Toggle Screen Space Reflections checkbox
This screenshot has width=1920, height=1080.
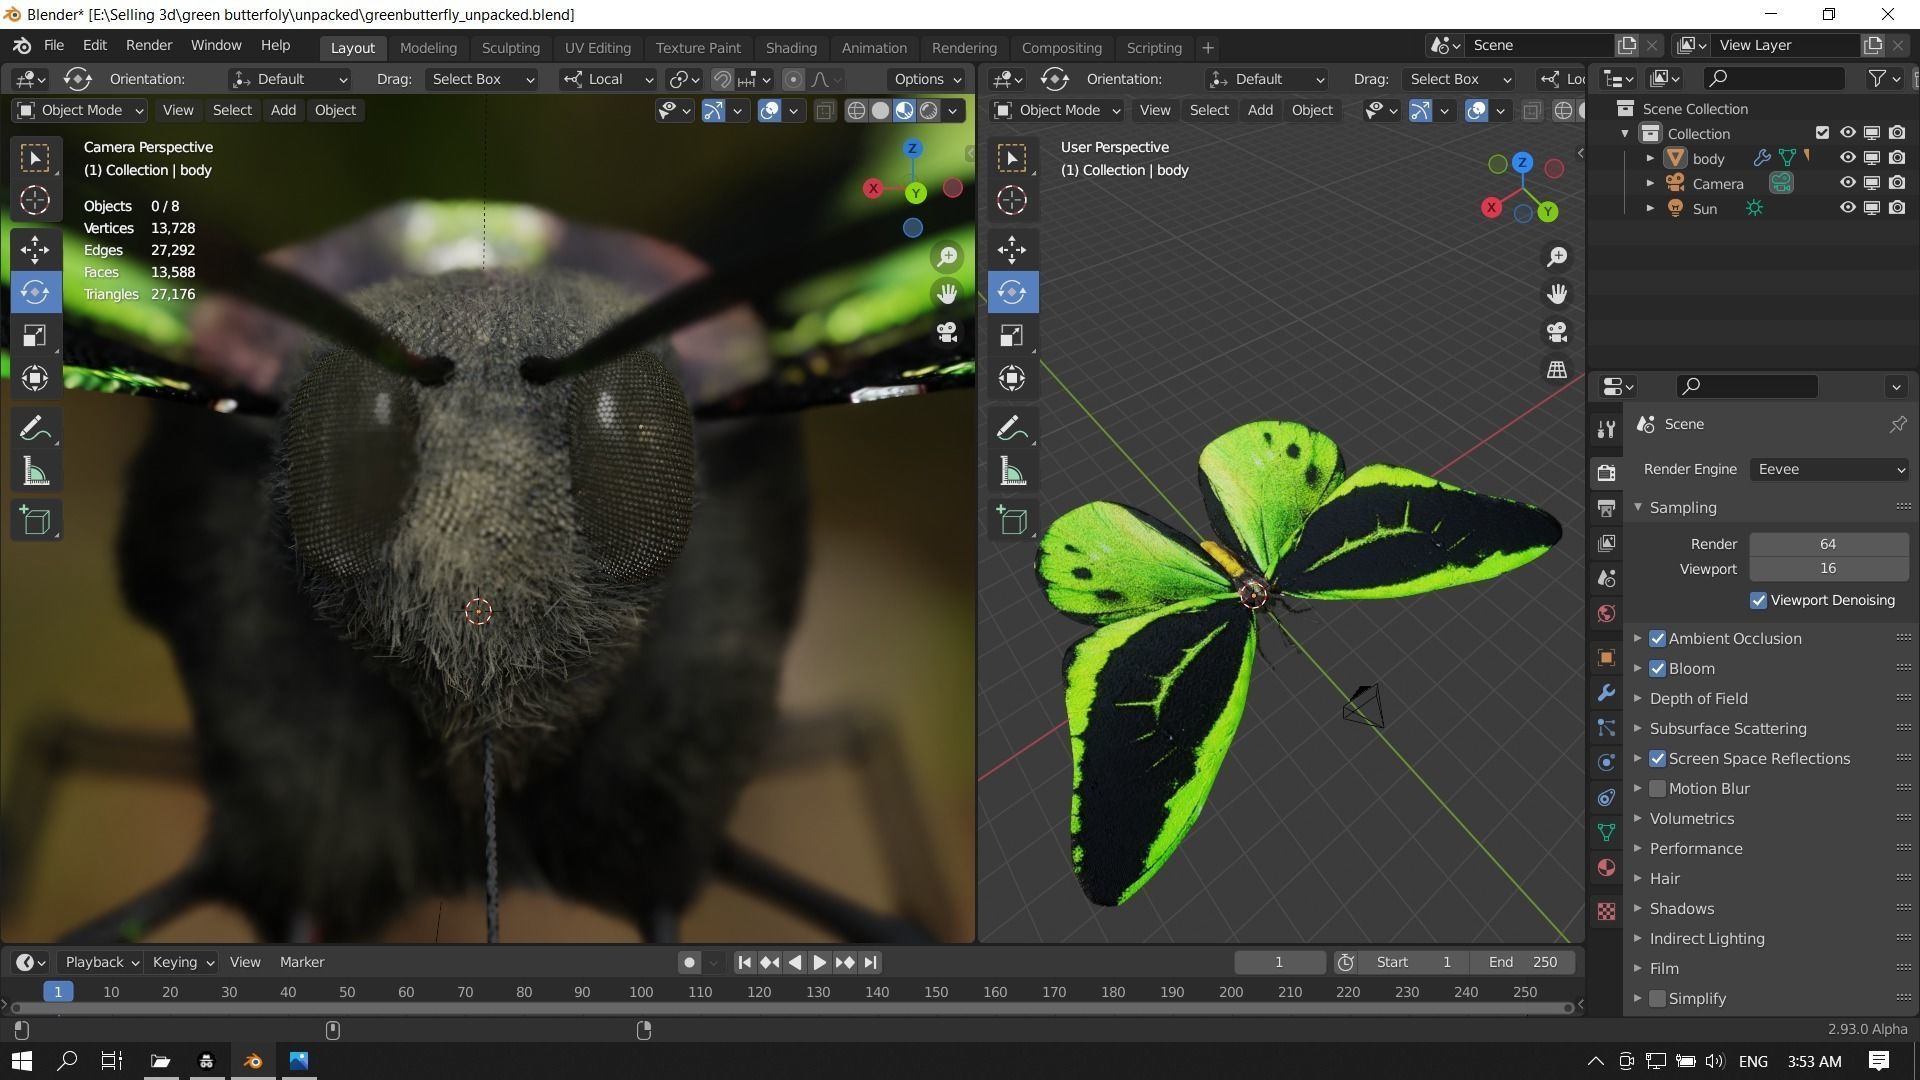point(1657,758)
